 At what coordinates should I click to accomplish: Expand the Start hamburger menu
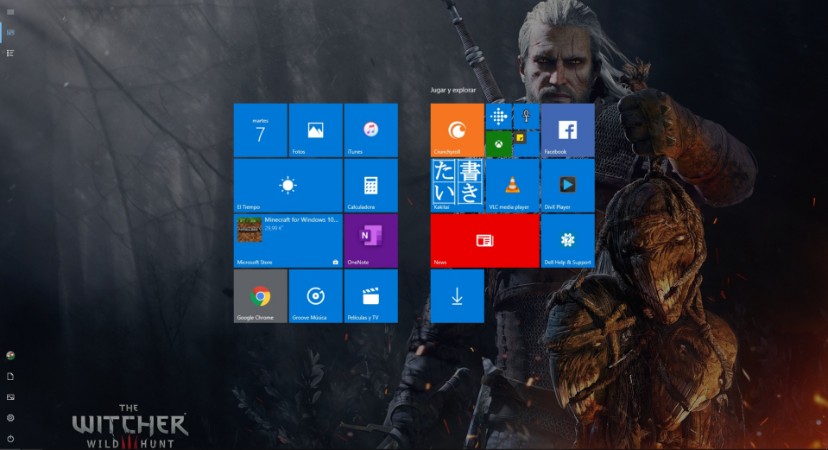(10, 12)
